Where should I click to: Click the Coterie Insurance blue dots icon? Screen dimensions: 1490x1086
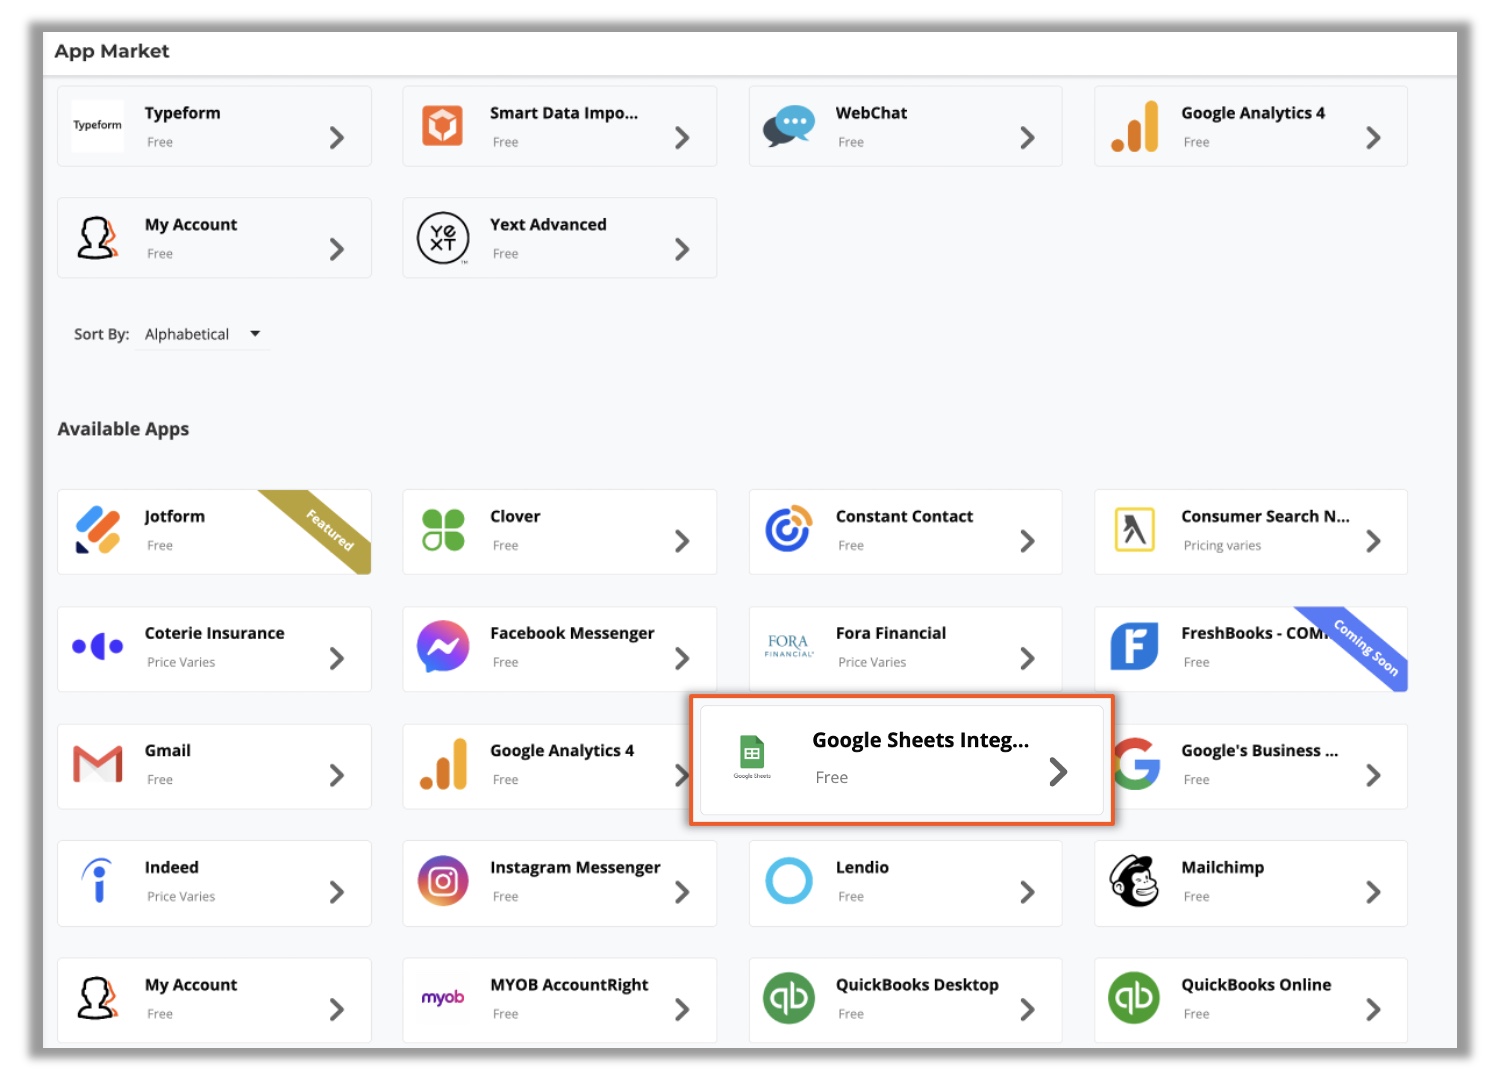point(98,647)
